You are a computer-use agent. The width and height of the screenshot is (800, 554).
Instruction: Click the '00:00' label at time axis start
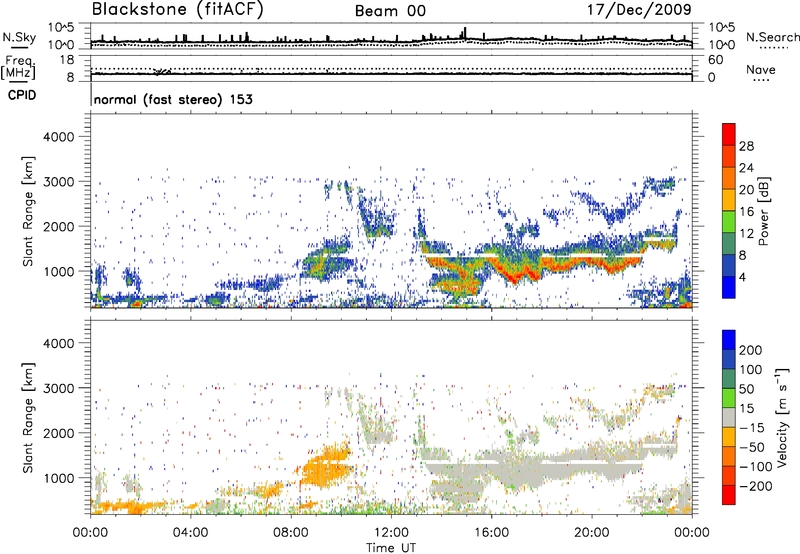pos(90,533)
